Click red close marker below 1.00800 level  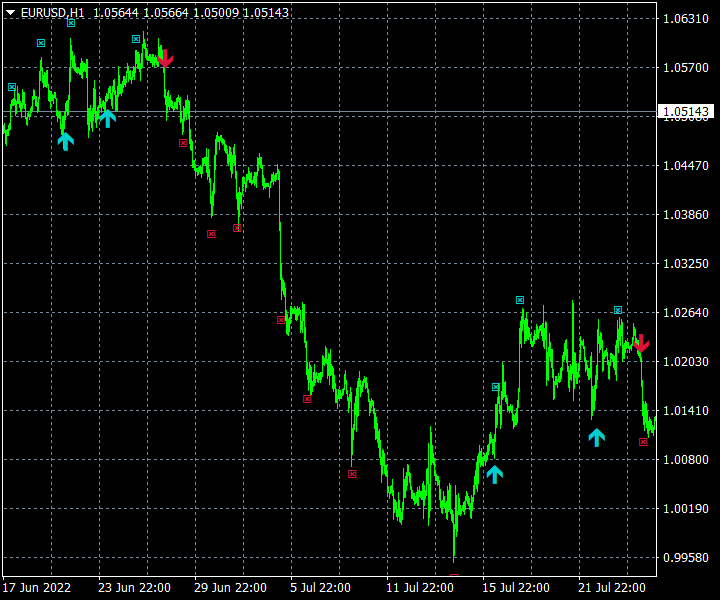(x=352, y=474)
